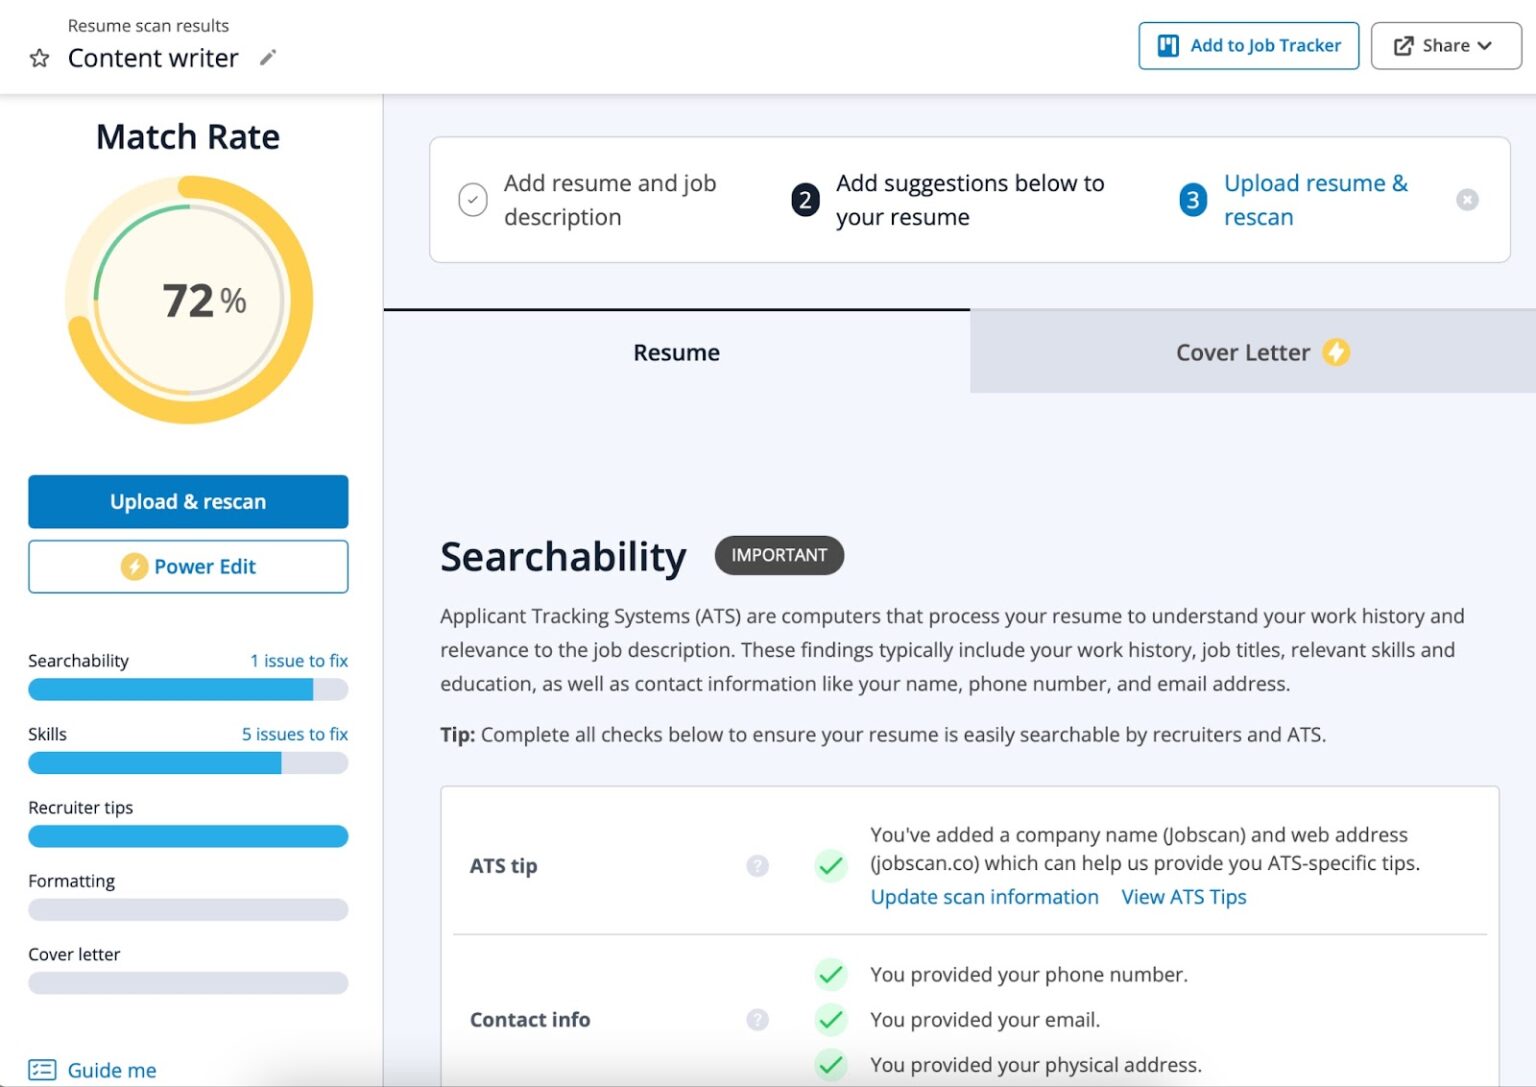The height and width of the screenshot is (1087, 1536).
Task: Click the 72% match rate circle
Action: (x=189, y=300)
